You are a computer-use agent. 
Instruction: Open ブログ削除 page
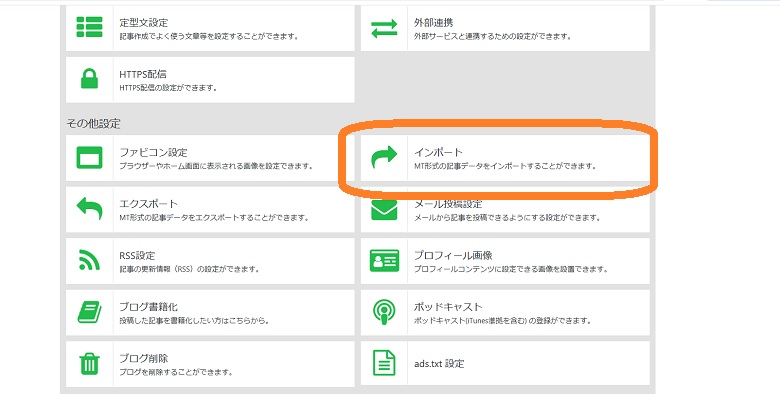[x=210, y=364]
